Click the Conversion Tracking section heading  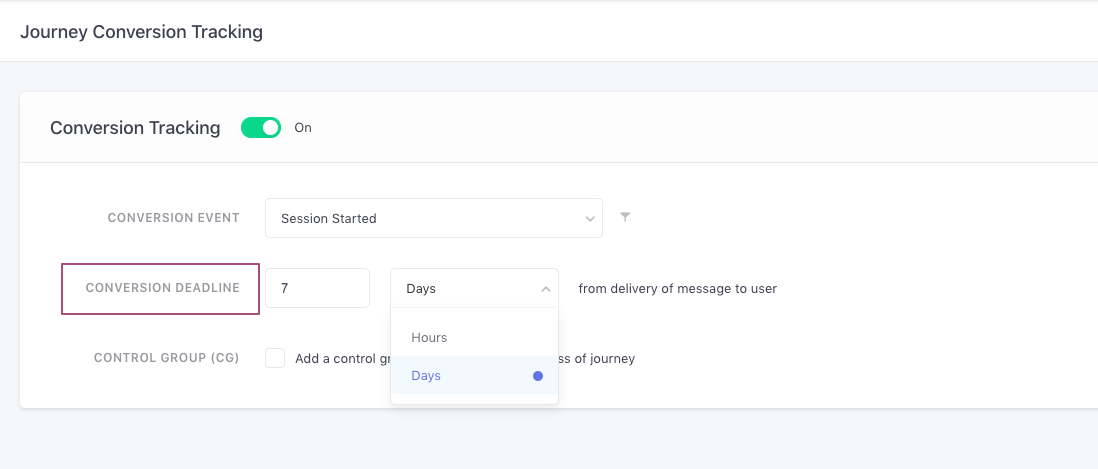pos(135,128)
